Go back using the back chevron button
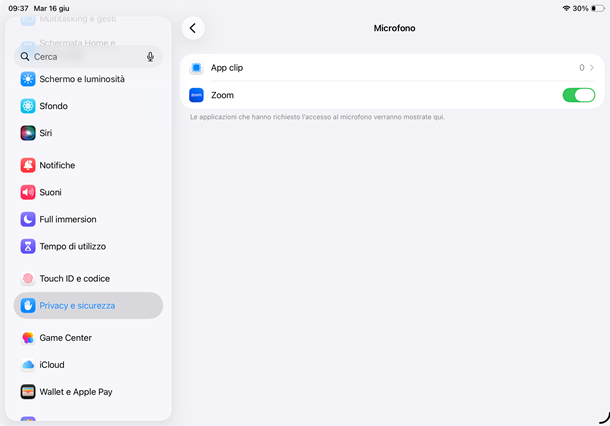 pos(193,28)
